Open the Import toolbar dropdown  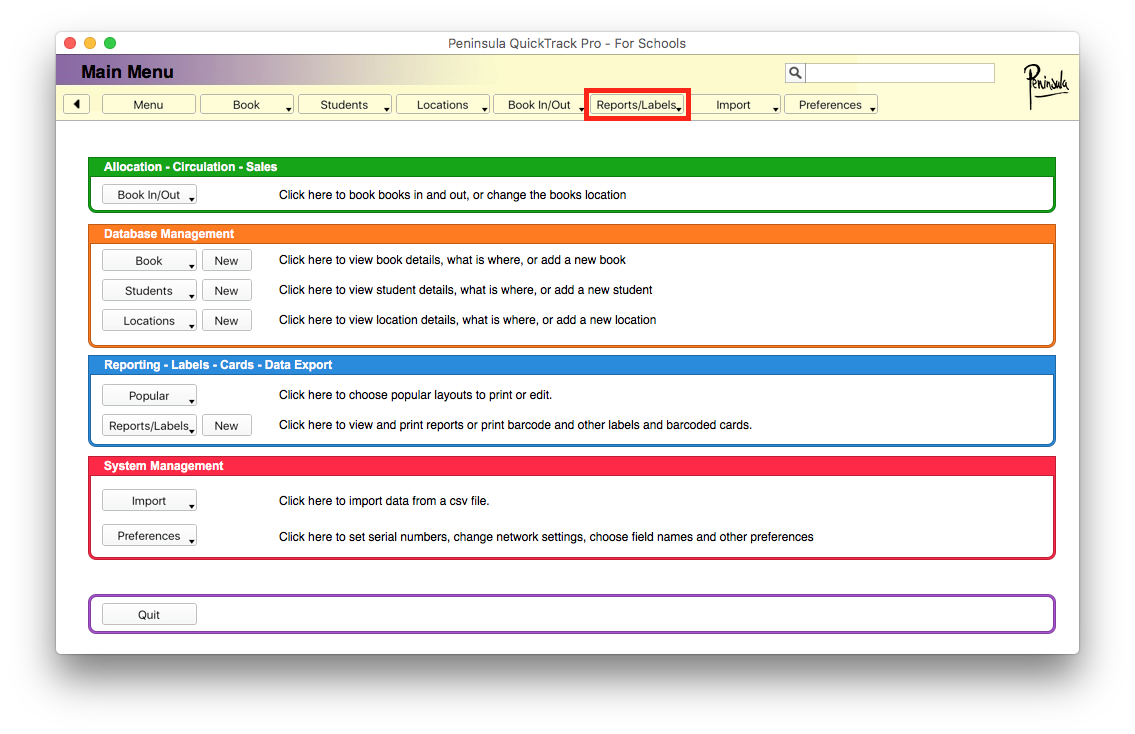734,104
